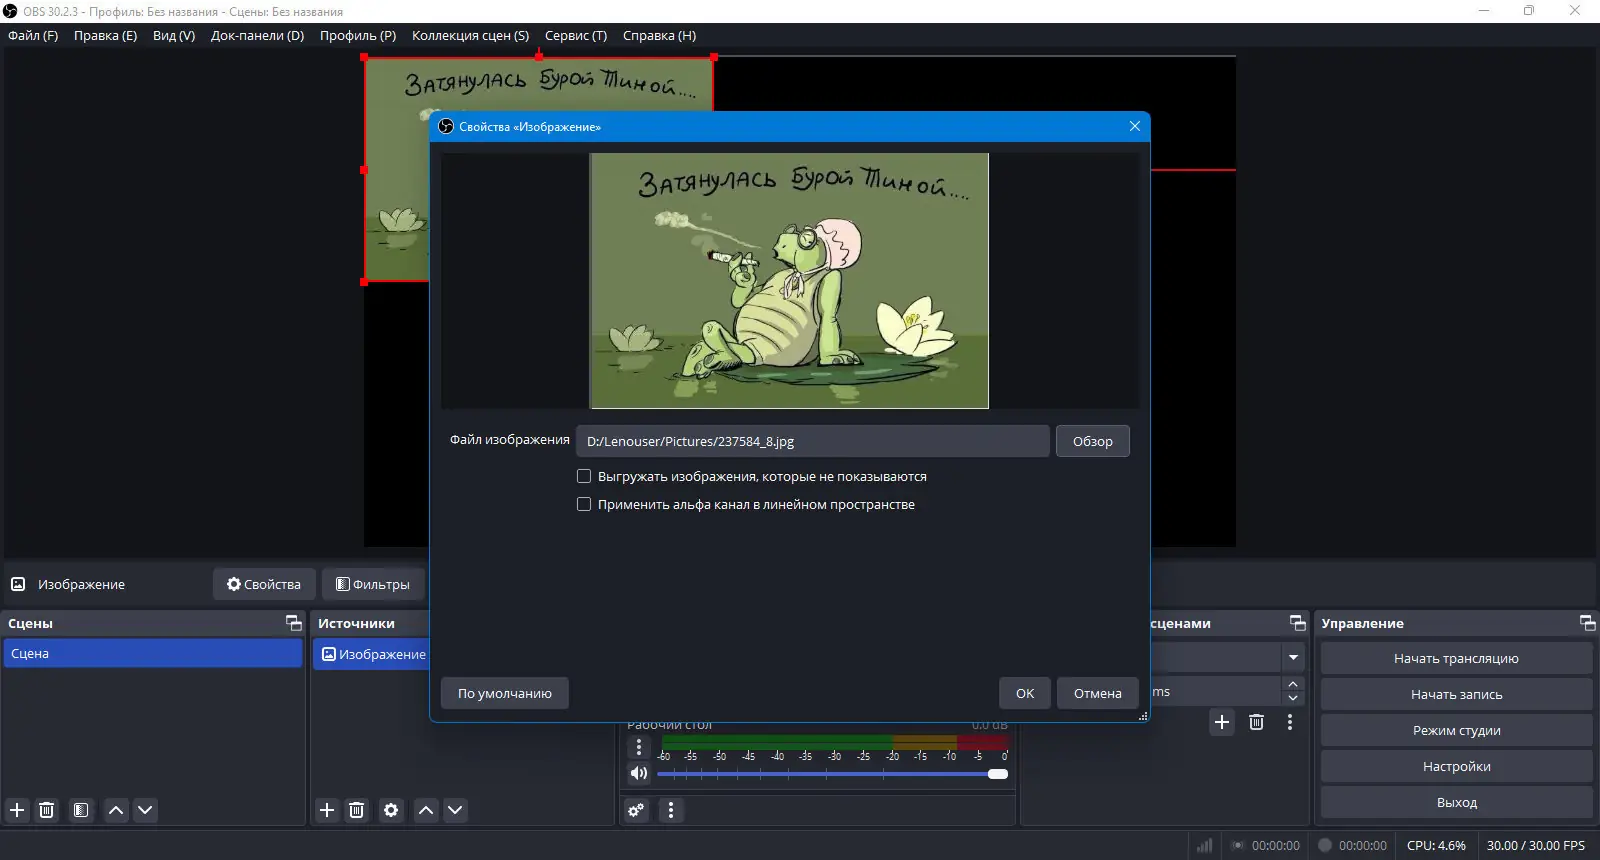Move the source down in the Источники list

coord(455,810)
